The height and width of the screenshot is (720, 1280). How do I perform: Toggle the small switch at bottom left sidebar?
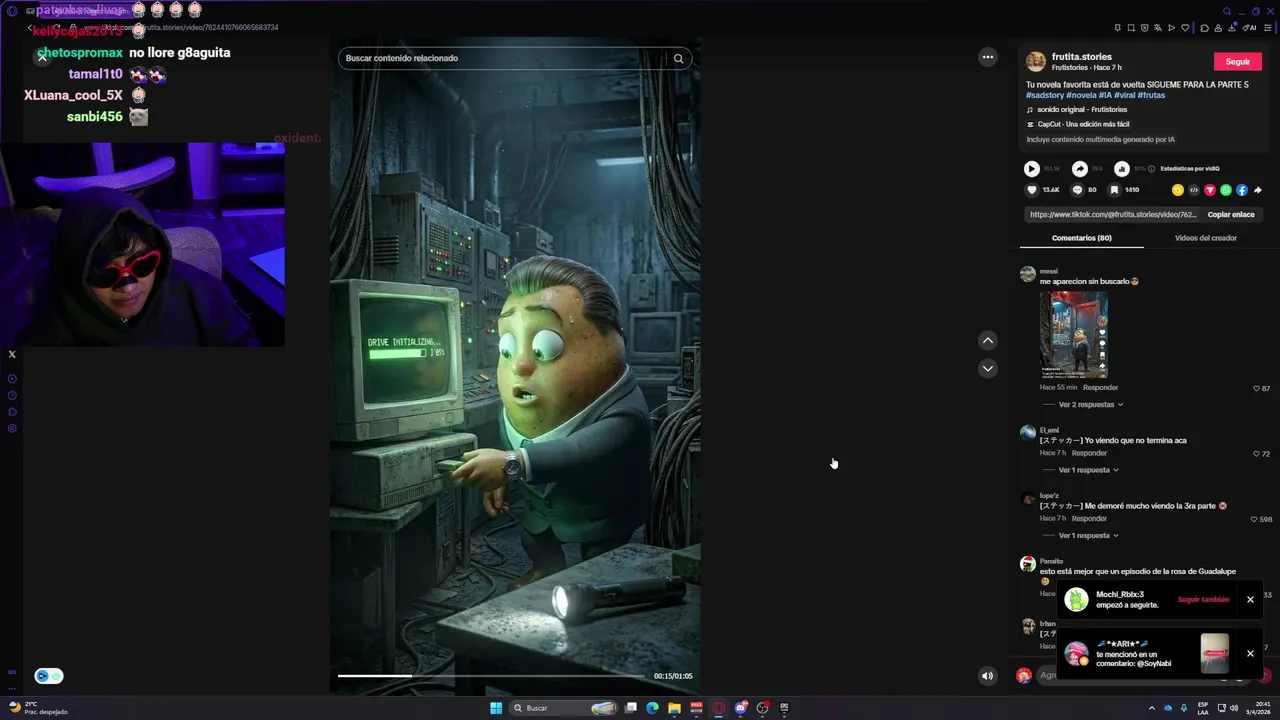(49, 676)
